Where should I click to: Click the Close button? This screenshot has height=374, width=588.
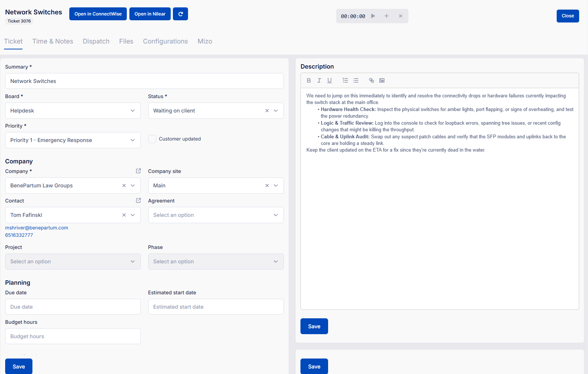[x=568, y=16]
